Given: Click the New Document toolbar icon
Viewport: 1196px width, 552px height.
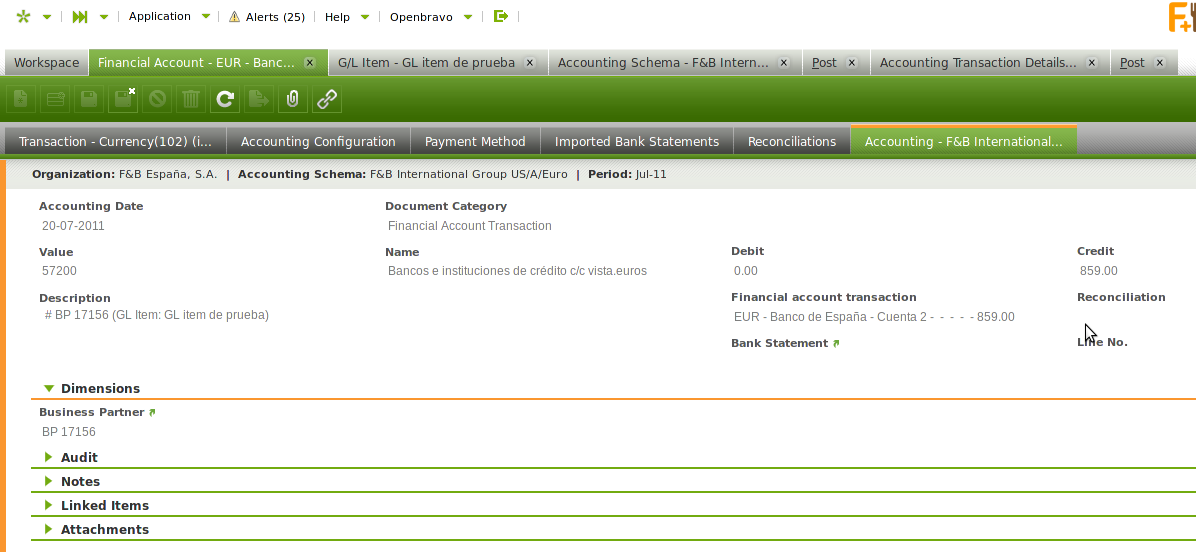Looking at the screenshot, I should point(21,98).
